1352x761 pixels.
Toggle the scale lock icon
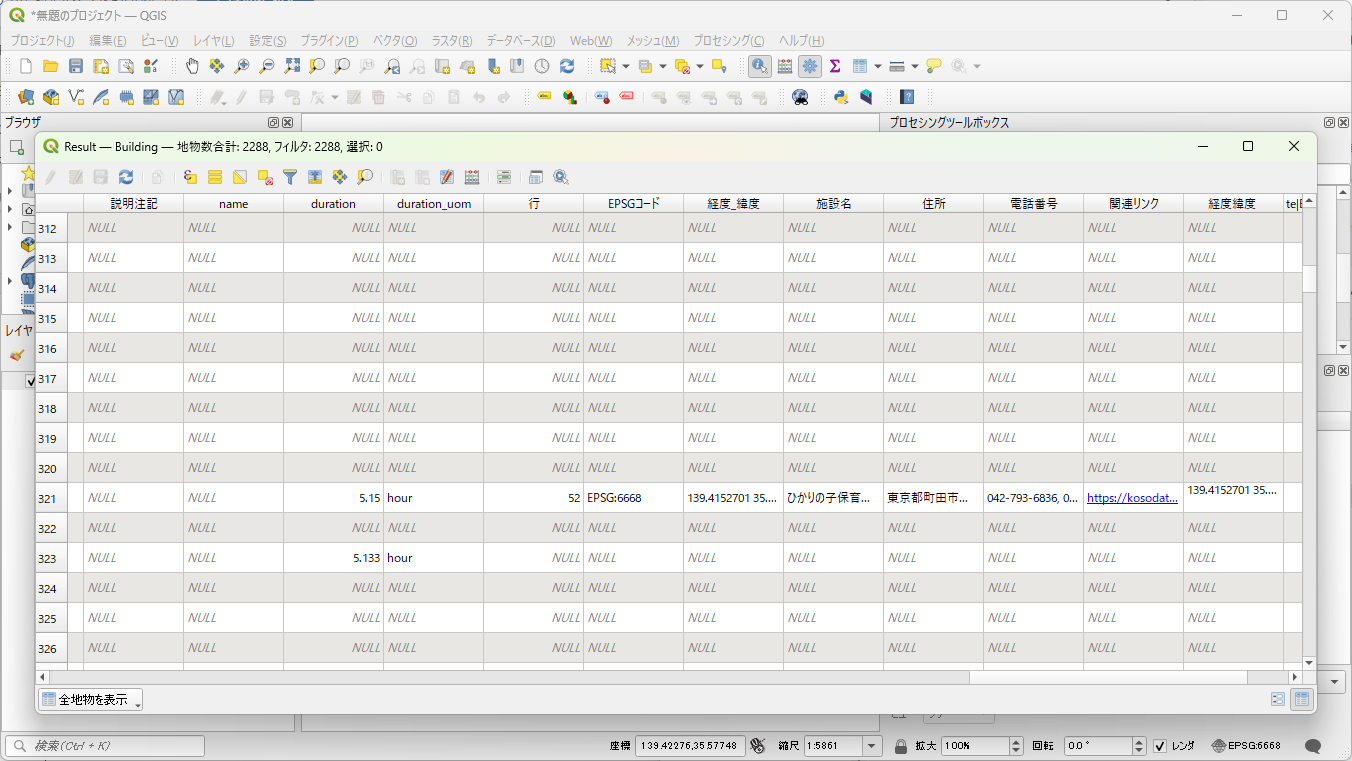coord(900,746)
